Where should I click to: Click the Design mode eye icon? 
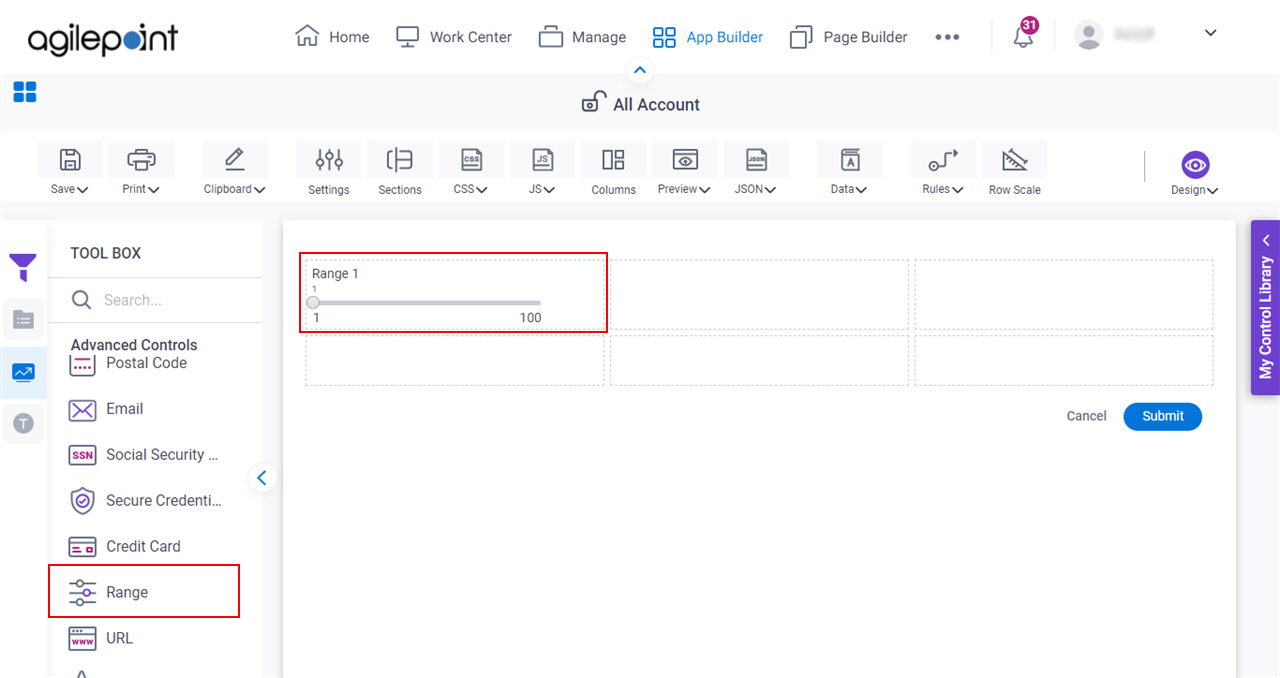pyautogui.click(x=1195, y=164)
